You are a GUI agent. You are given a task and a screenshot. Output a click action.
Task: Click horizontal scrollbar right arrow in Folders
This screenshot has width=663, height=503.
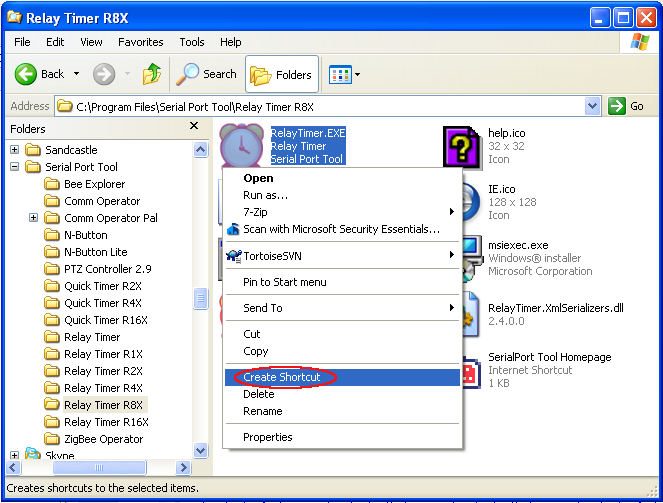tap(183, 467)
